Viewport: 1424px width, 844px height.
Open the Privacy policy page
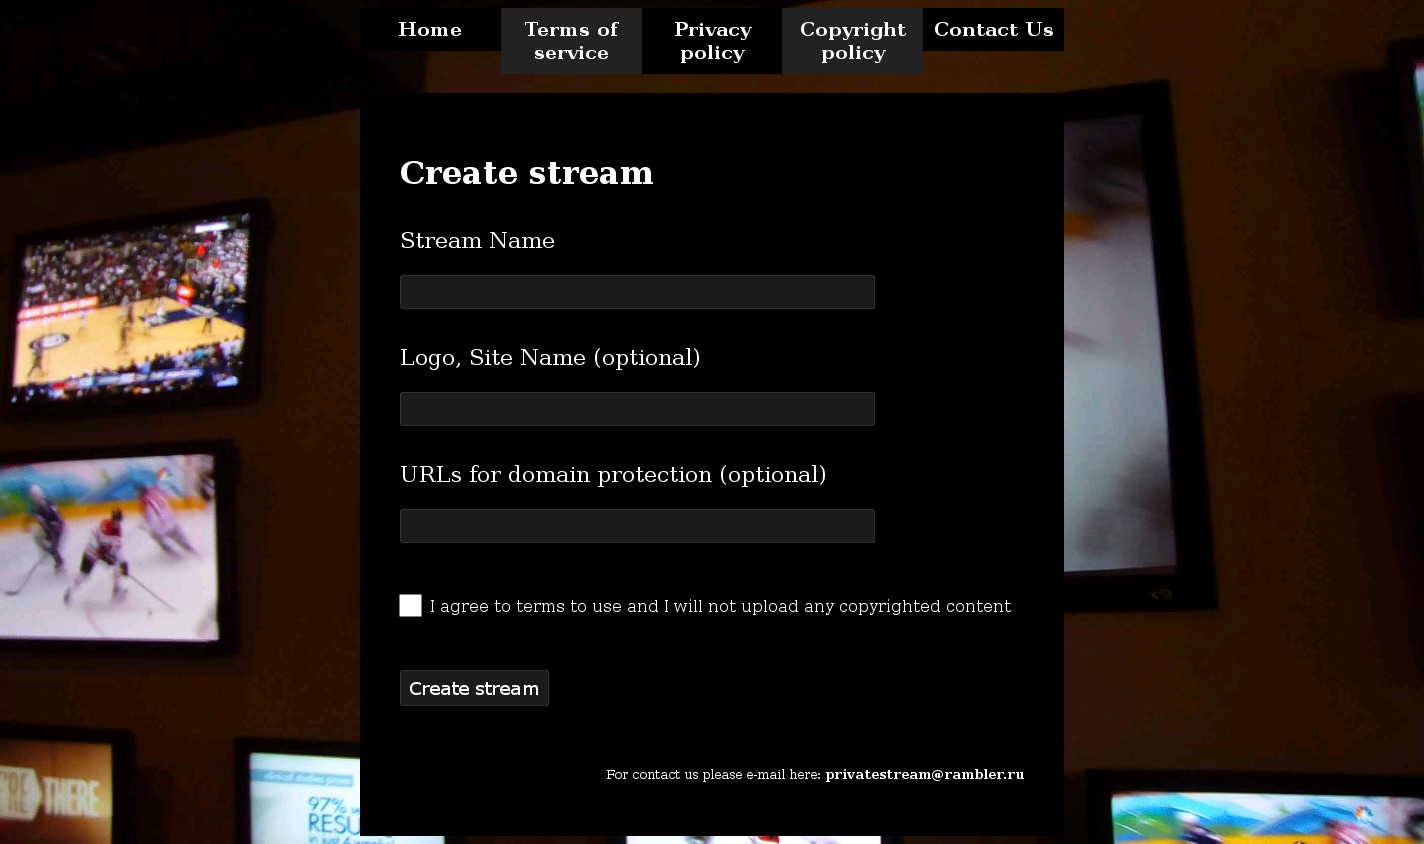(712, 41)
